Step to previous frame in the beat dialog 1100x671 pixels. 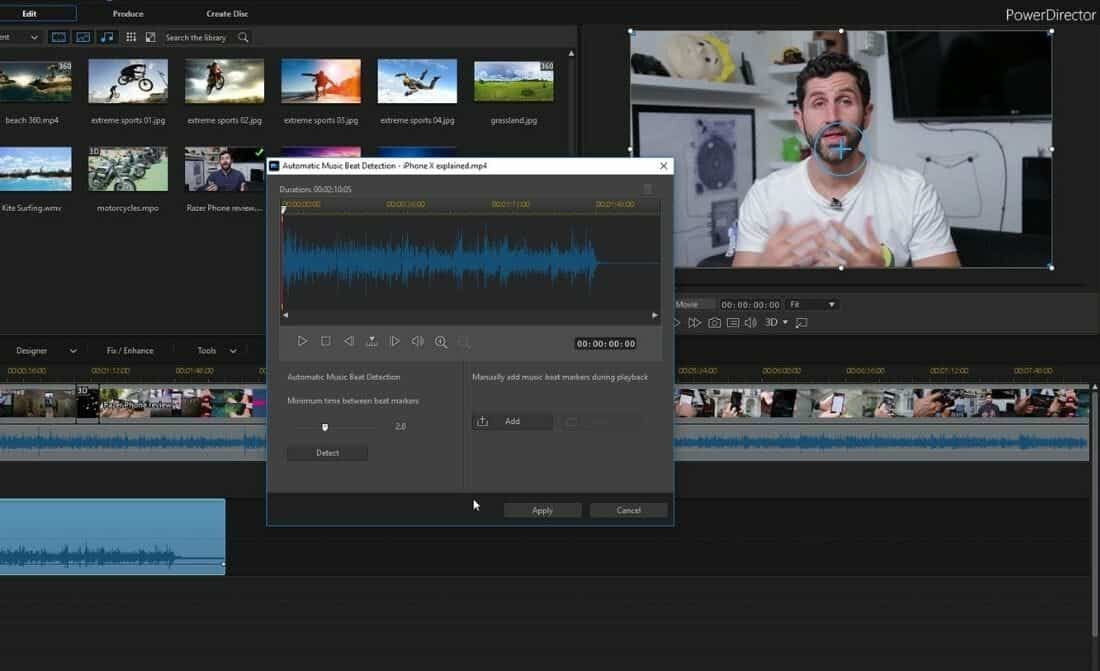coord(349,341)
